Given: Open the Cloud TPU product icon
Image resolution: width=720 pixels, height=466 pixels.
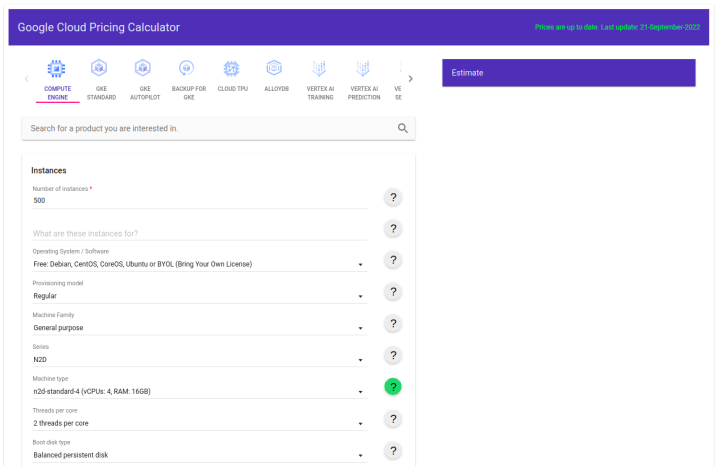Looking at the screenshot, I should (x=231, y=68).
